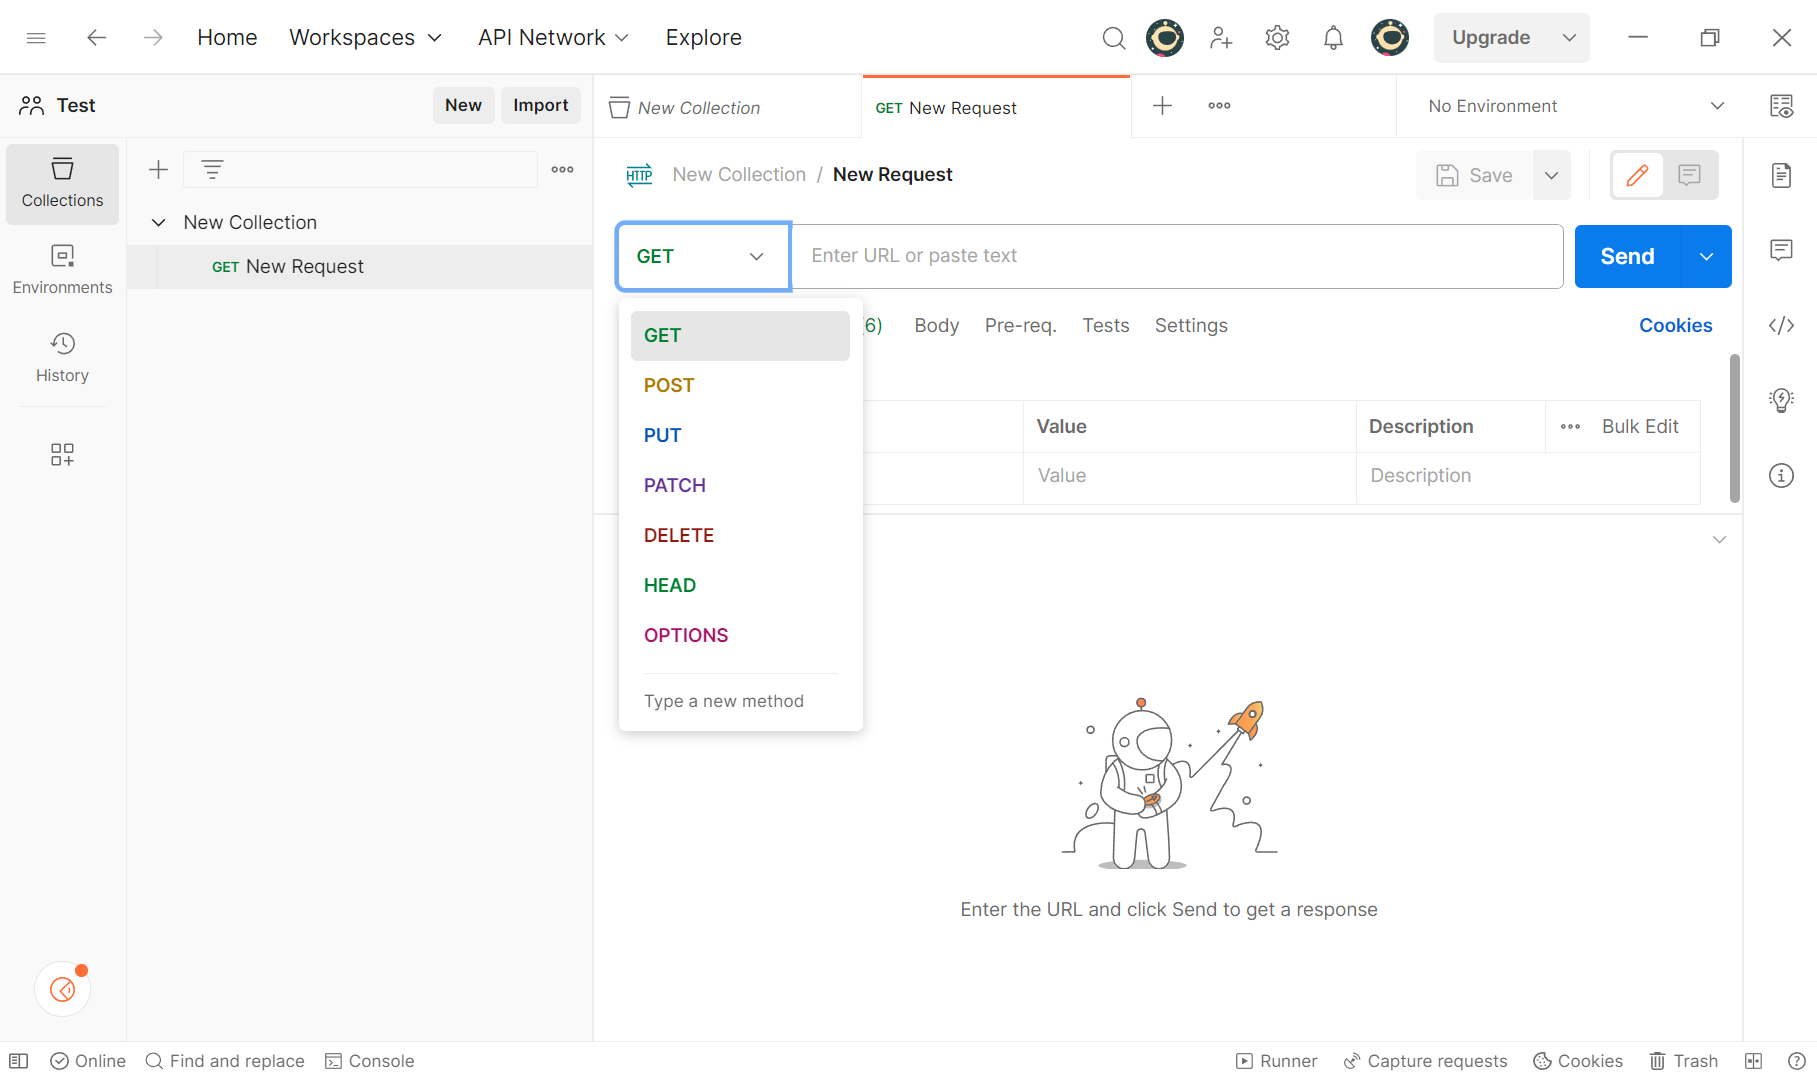This screenshot has height=1080, width=1817.
Task: Open the Cookies link
Action: (1675, 326)
